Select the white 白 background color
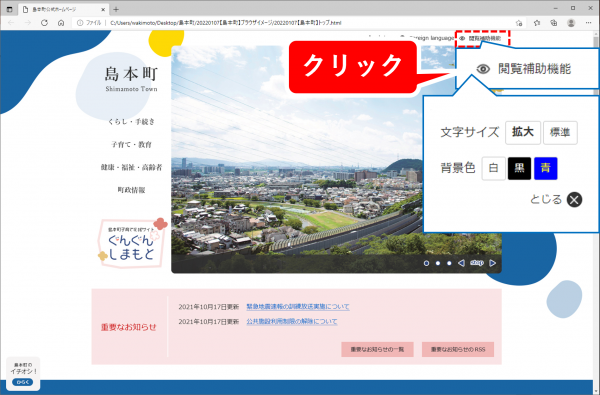Image resolution: width=600 pixels, height=395 pixels. point(493,168)
